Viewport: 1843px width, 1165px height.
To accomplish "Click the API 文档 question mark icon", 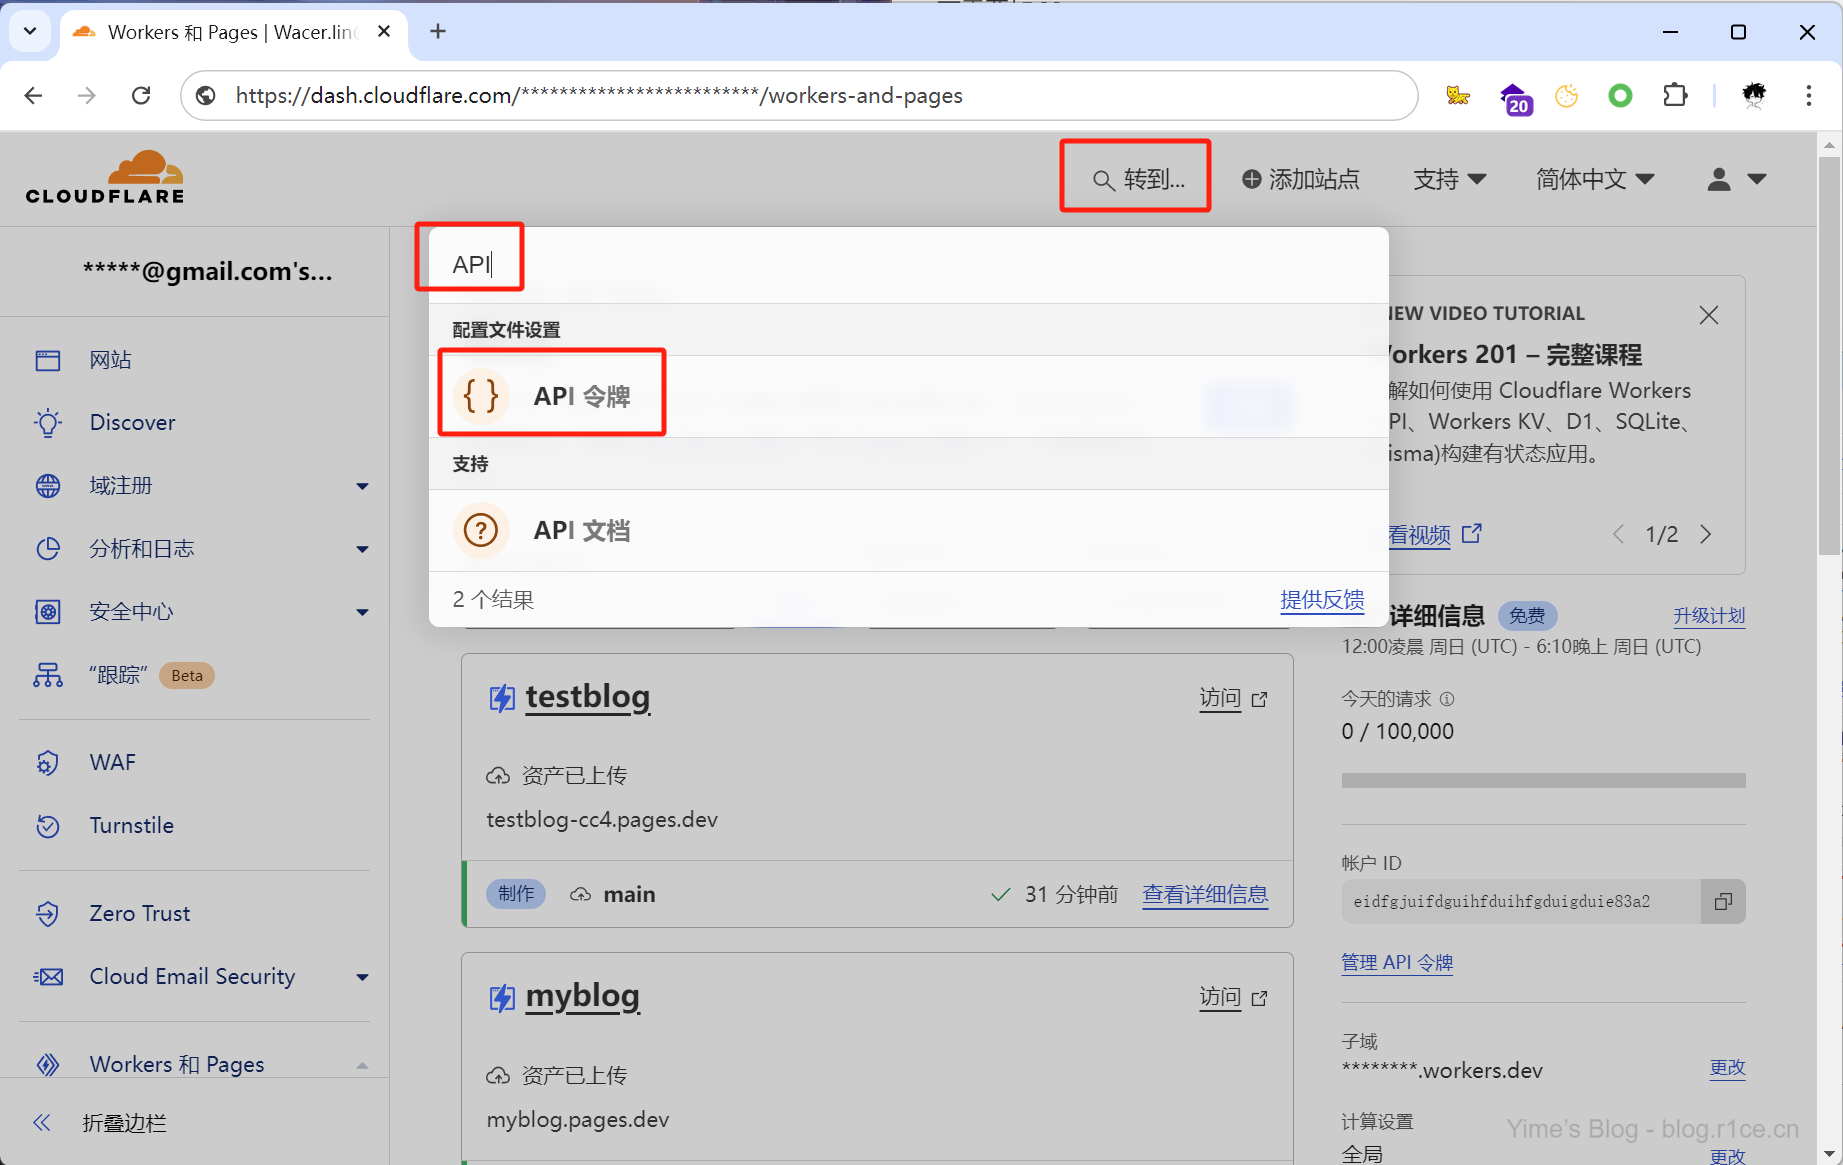I will (x=481, y=530).
